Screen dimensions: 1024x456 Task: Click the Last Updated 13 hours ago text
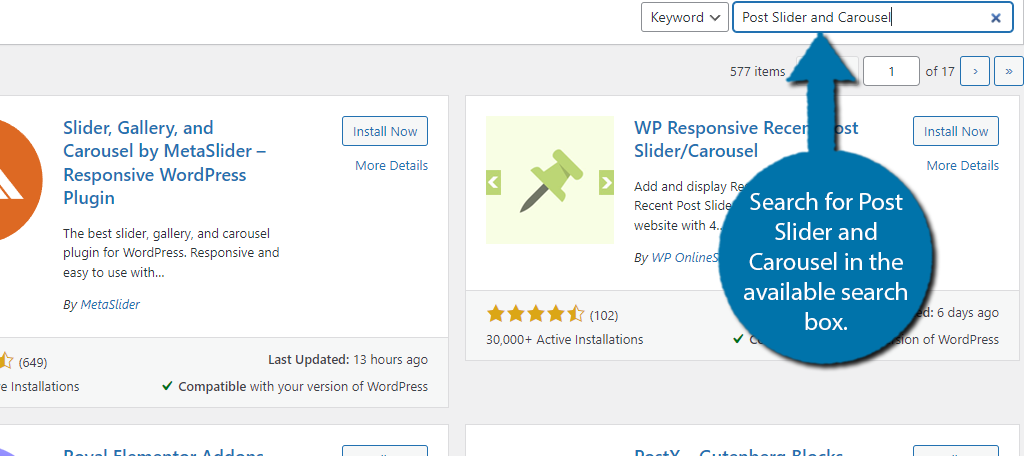[x=348, y=359]
